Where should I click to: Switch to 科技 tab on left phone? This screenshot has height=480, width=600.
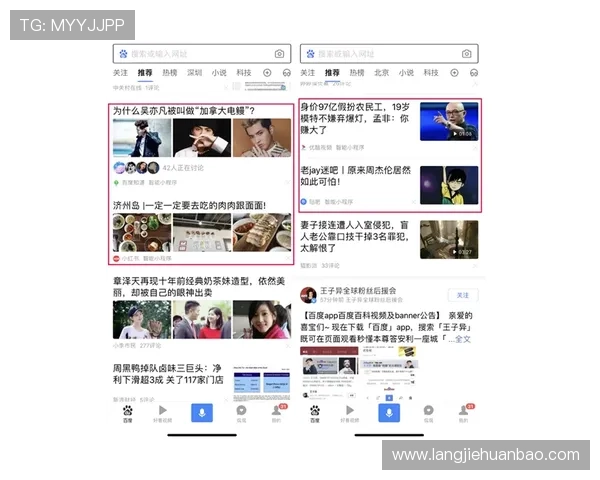tap(244, 73)
